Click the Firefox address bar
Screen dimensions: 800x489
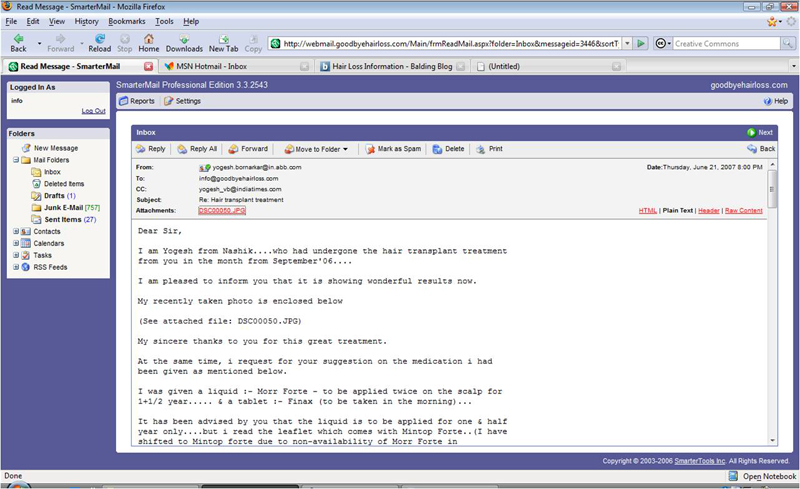point(450,43)
